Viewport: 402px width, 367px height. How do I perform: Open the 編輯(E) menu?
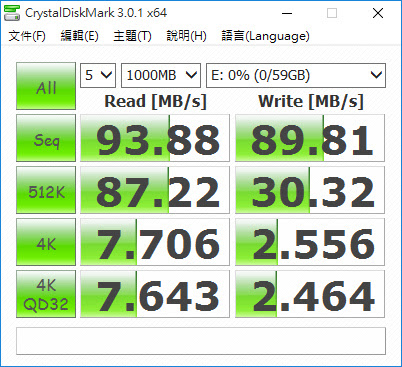(x=79, y=36)
